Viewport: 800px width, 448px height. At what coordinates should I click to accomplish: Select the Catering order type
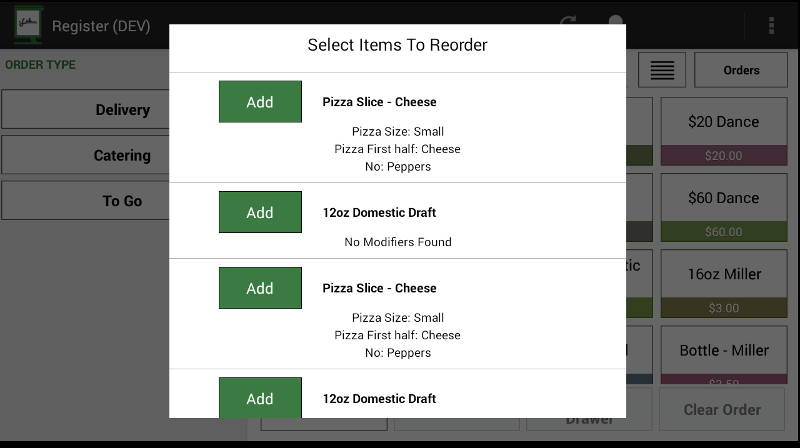(x=85, y=155)
